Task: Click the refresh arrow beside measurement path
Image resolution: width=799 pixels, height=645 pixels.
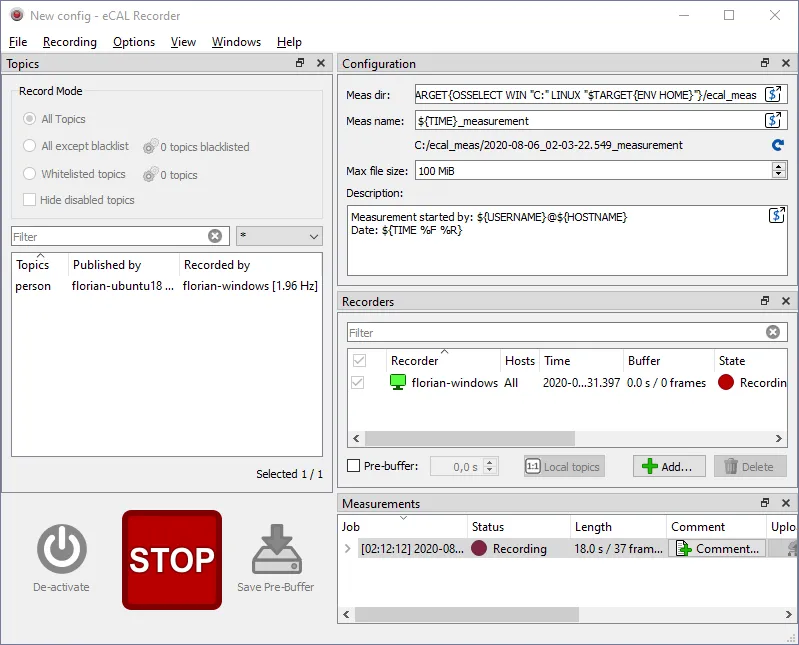Action: (x=777, y=146)
